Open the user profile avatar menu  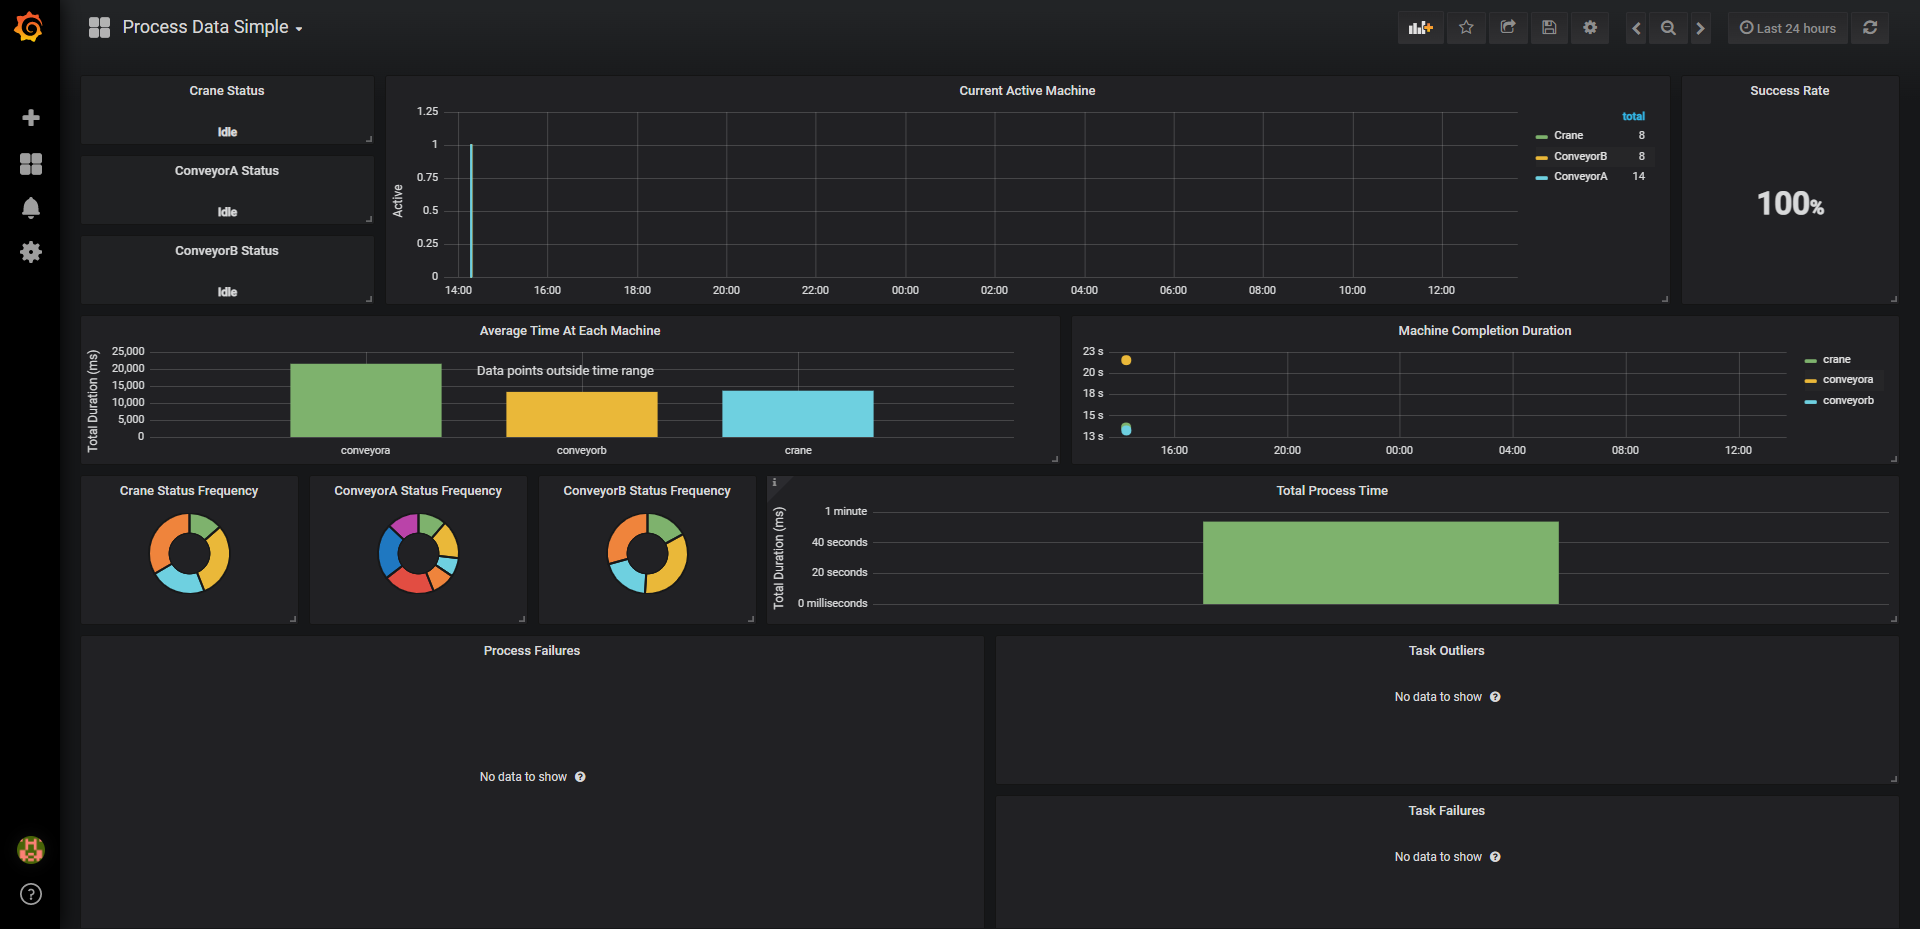[31, 850]
